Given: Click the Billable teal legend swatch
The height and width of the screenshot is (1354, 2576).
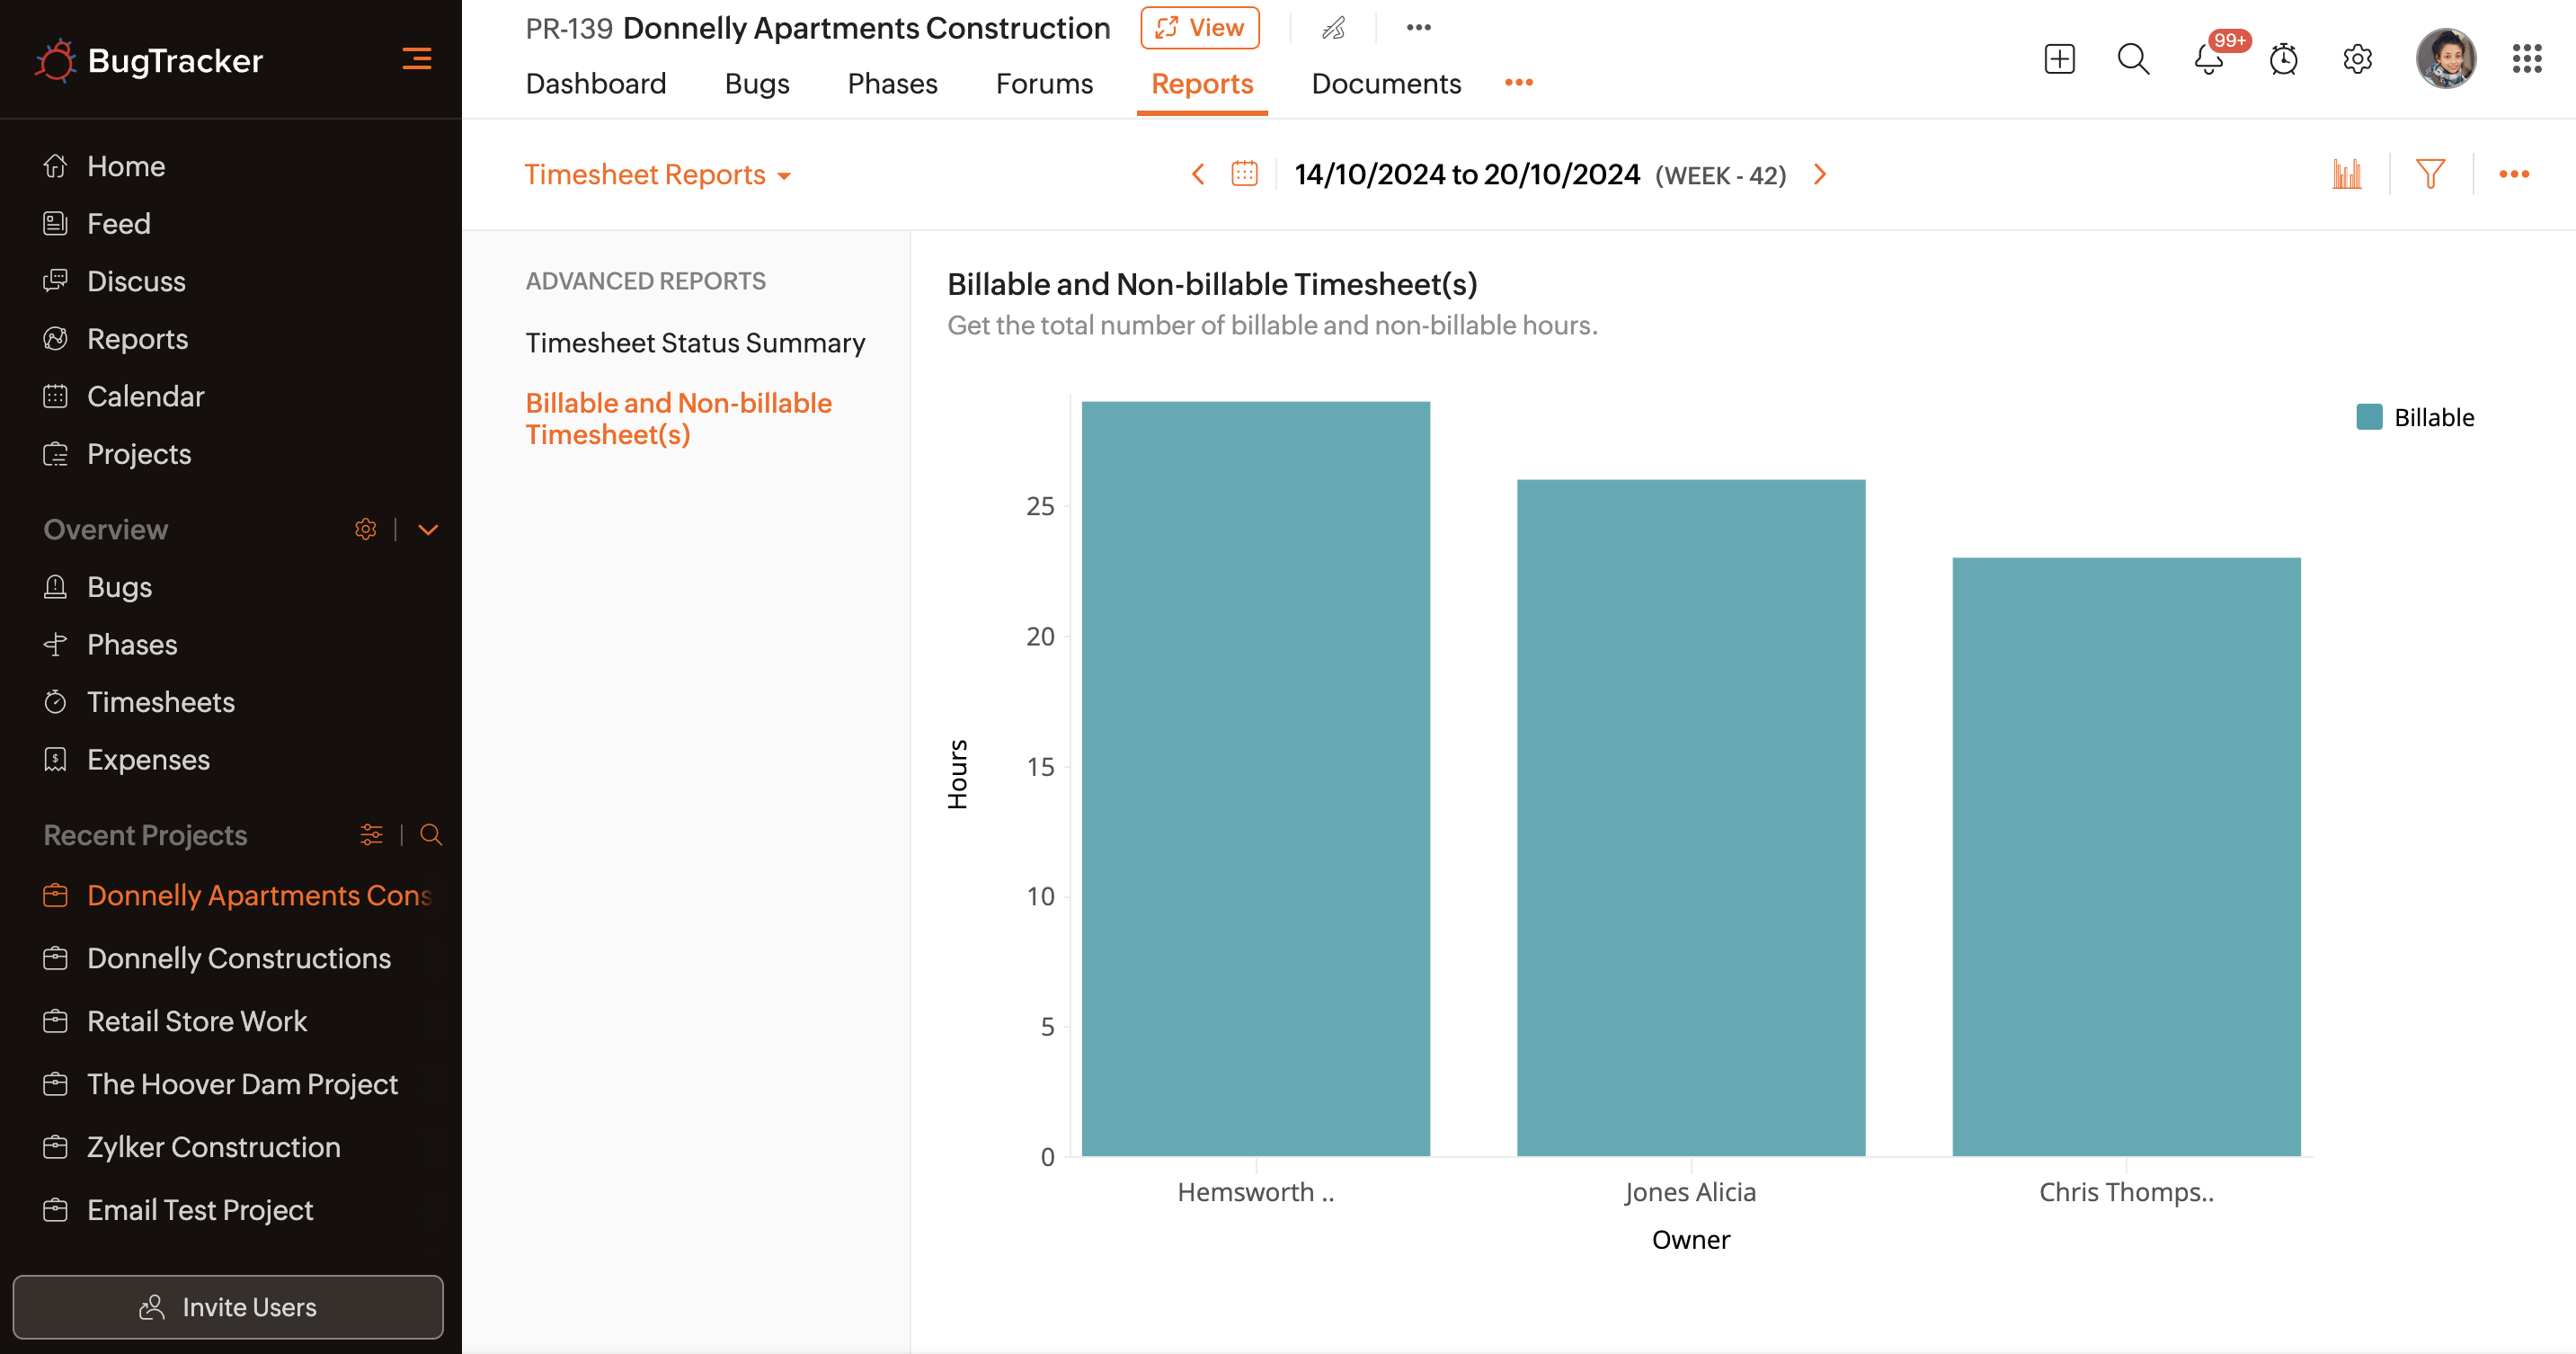Looking at the screenshot, I should coord(2369,417).
